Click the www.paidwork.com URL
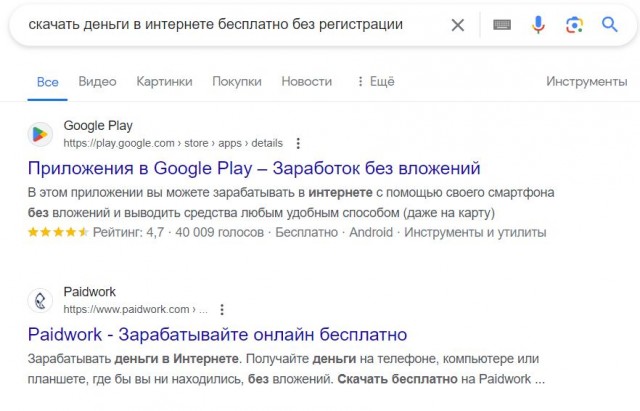The height and width of the screenshot is (411, 640). [136, 309]
